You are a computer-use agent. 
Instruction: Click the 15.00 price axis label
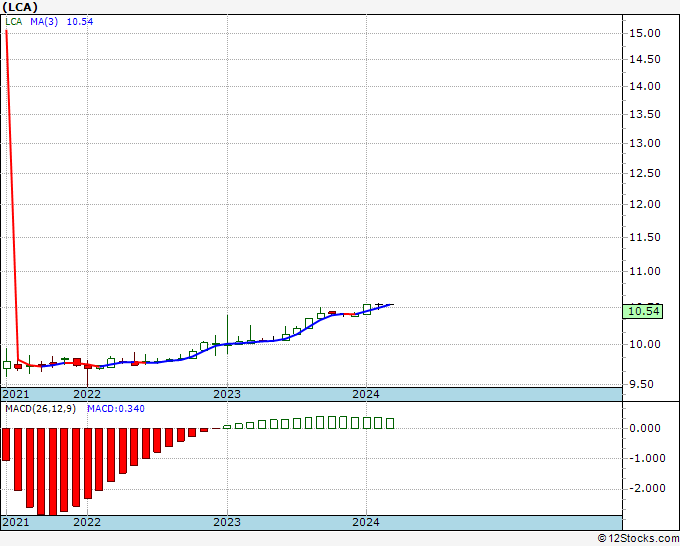point(644,33)
